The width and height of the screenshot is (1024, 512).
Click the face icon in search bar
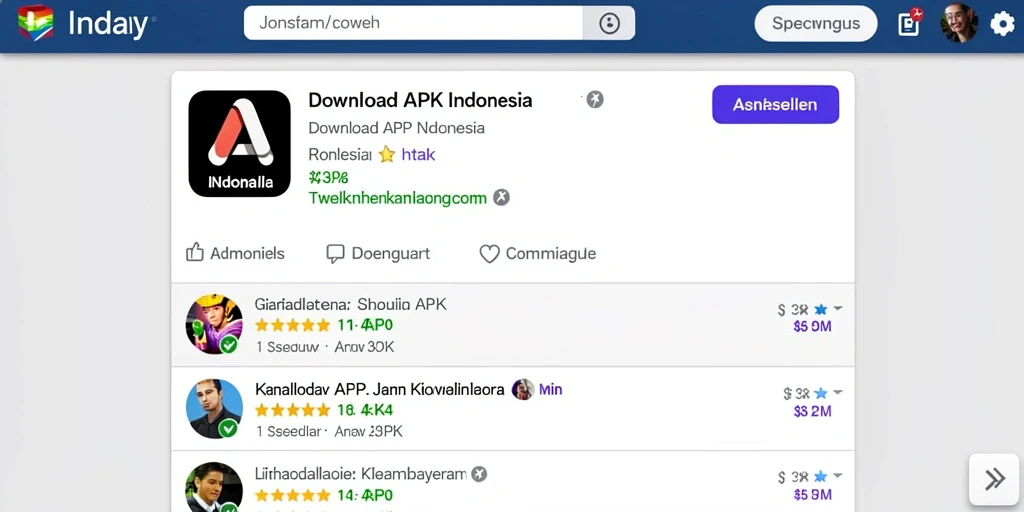pyautogui.click(x=609, y=24)
